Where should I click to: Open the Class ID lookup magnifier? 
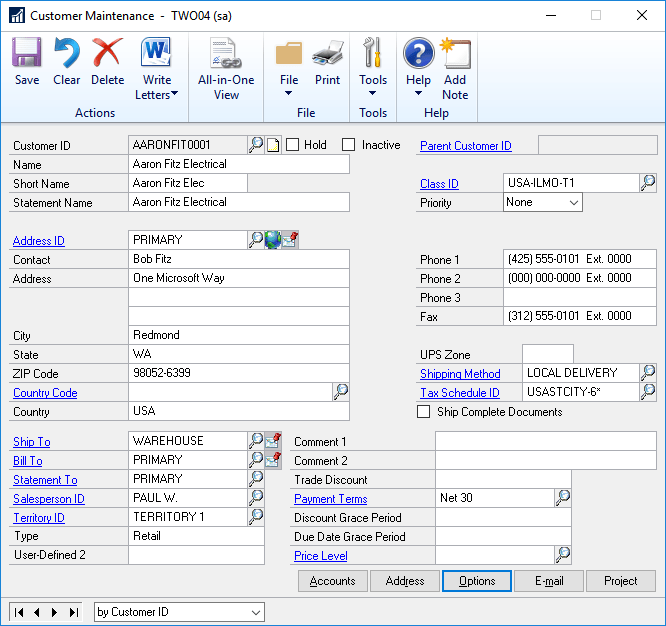click(648, 183)
